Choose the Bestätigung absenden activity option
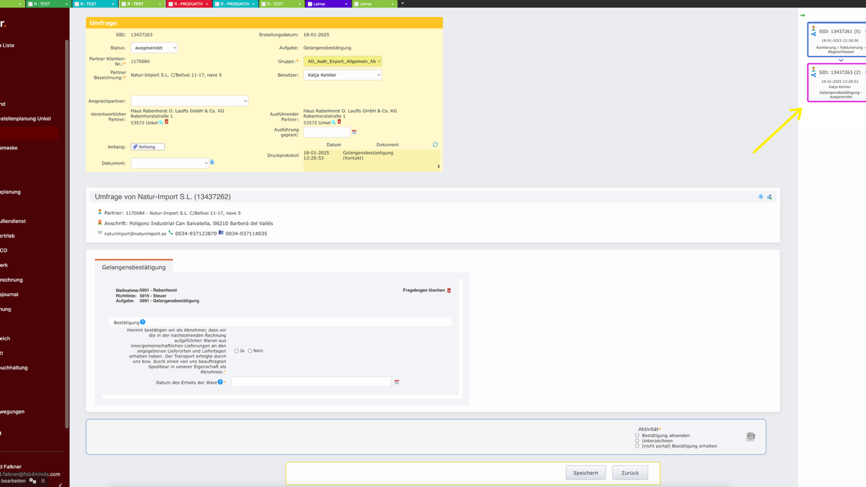Viewport: 866px width, 487px height. tap(637, 435)
